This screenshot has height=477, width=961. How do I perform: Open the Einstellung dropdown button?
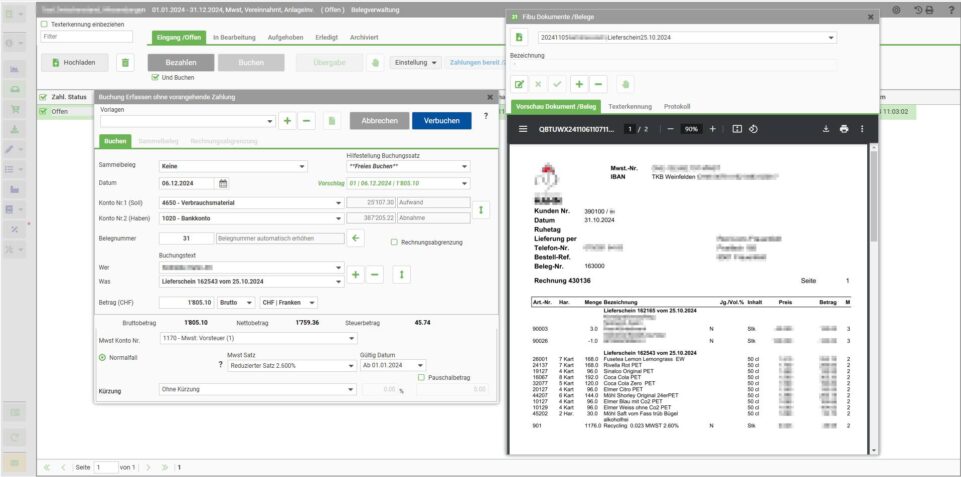tap(416, 63)
